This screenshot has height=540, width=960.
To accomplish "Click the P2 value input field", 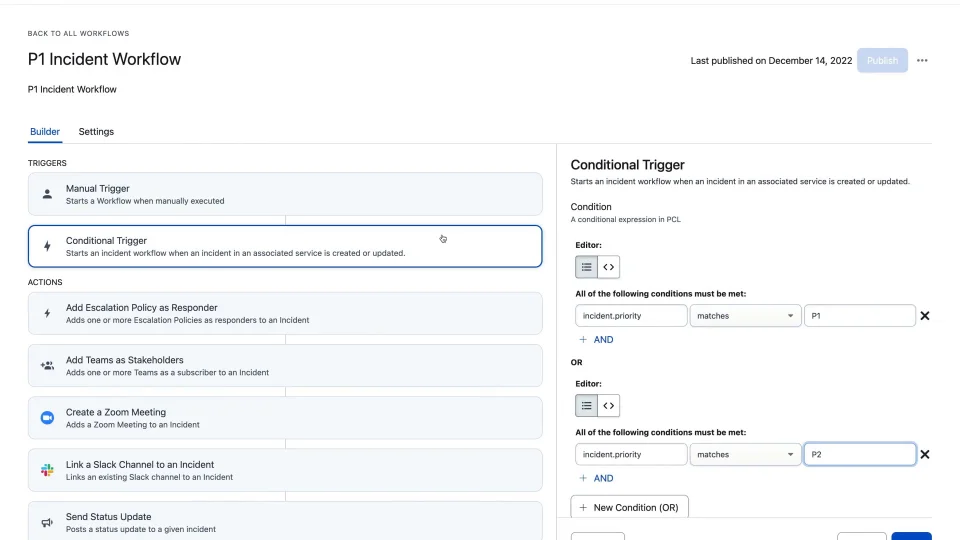I will pos(860,454).
